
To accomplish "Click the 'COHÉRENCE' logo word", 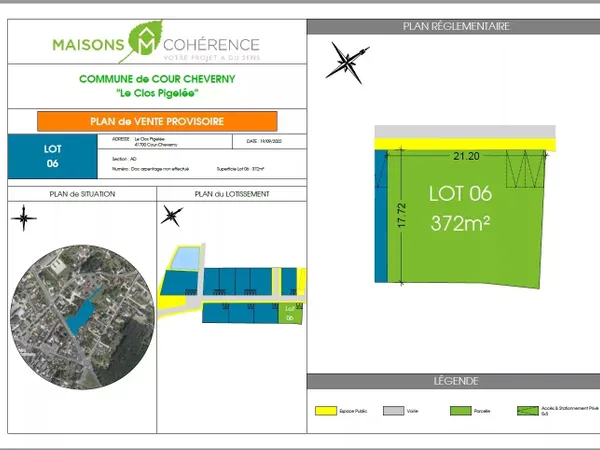I will (212, 44).
